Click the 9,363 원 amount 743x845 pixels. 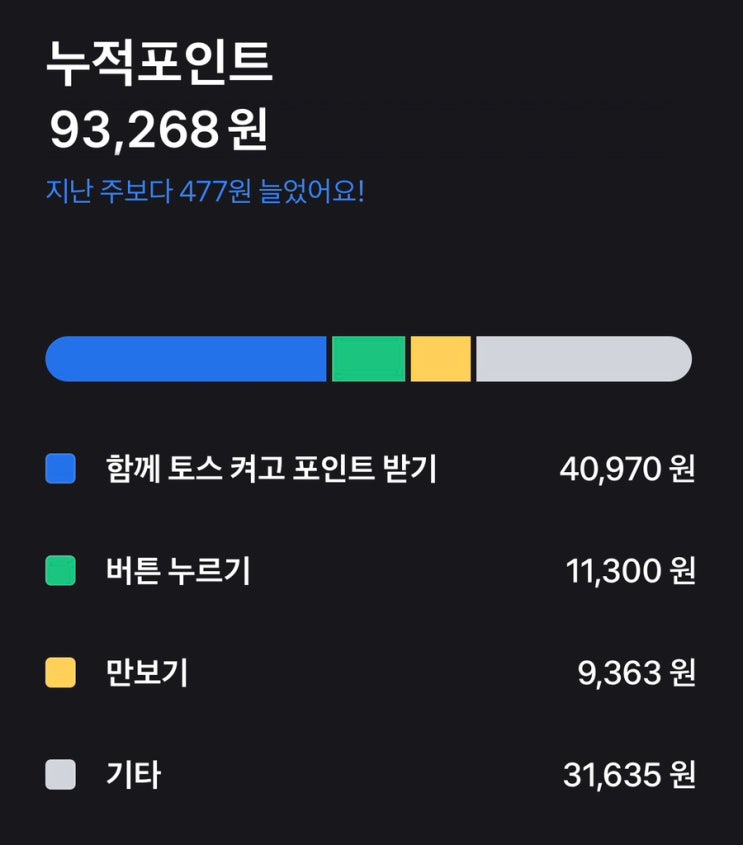click(x=636, y=673)
